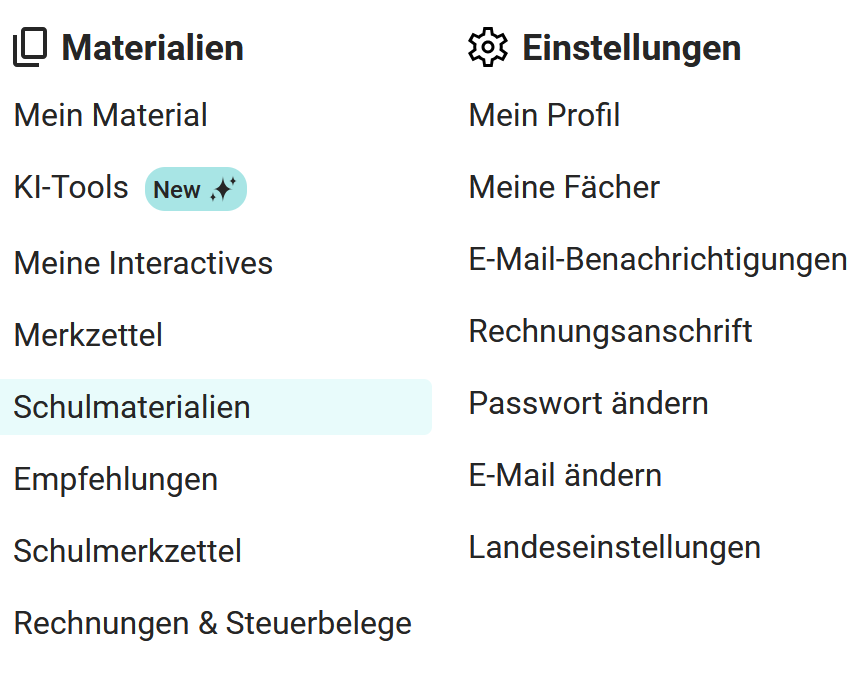The height and width of the screenshot is (683, 850).
Task: Click the Materialien stacked-pages icon
Action: (x=30, y=48)
